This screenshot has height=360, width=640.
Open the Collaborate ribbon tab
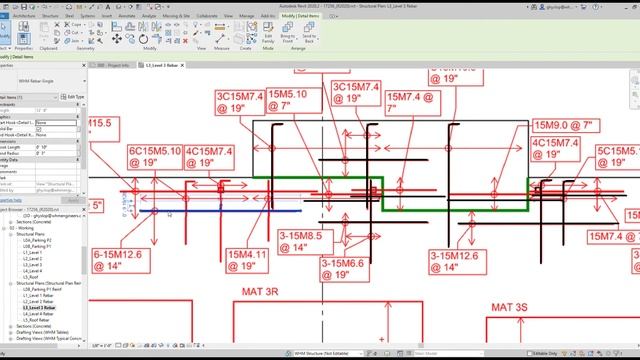point(207,16)
